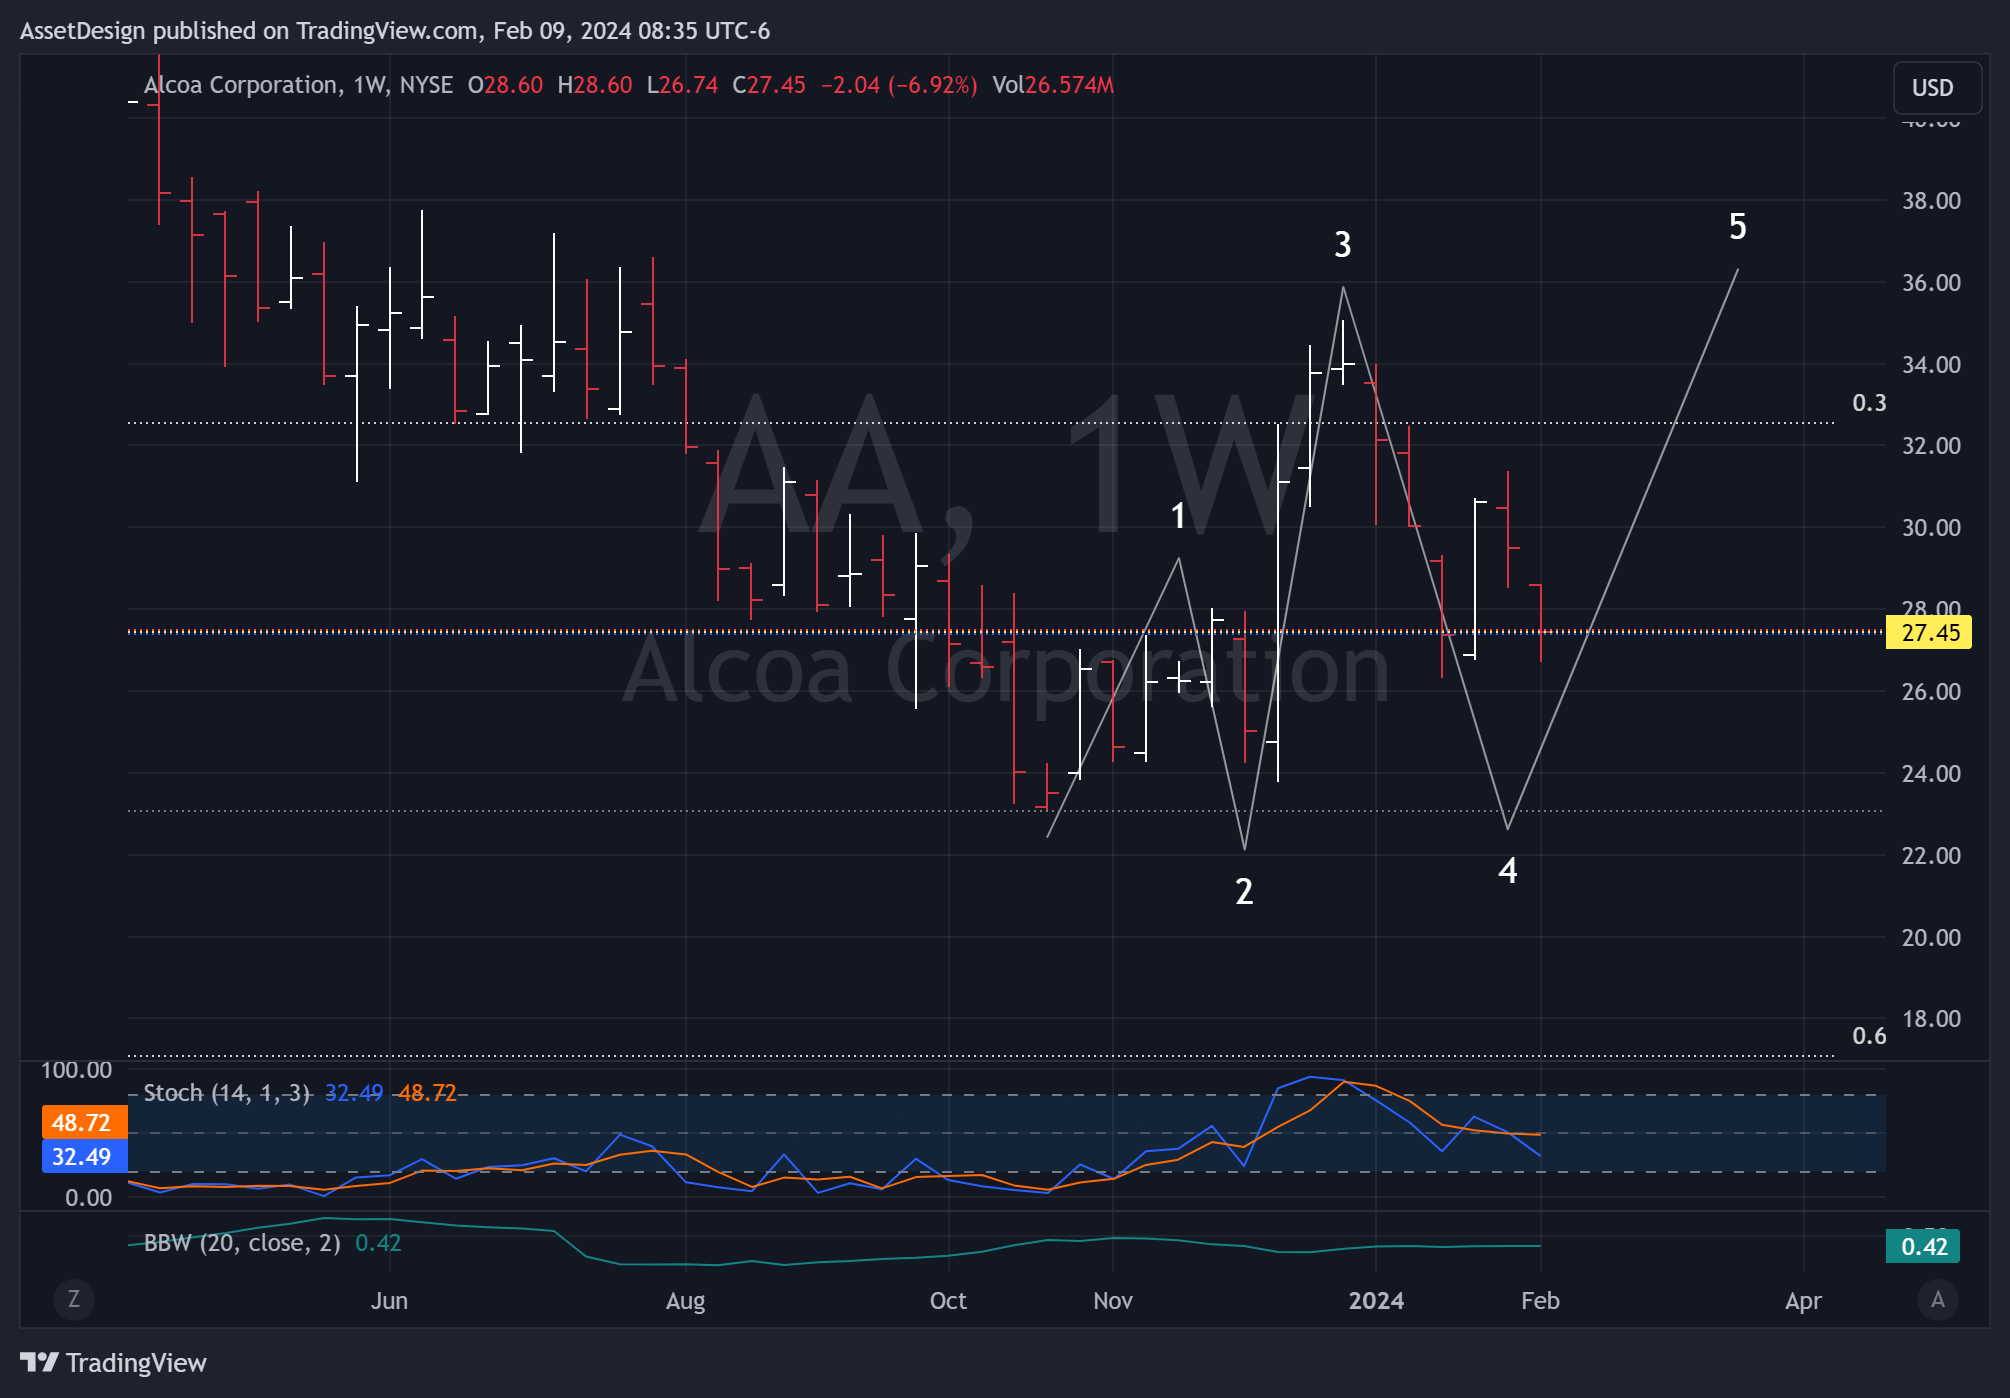Click the wave label 1
Screen dimensions: 2010x1398
pyautogui.click(x=1178, y=516)
